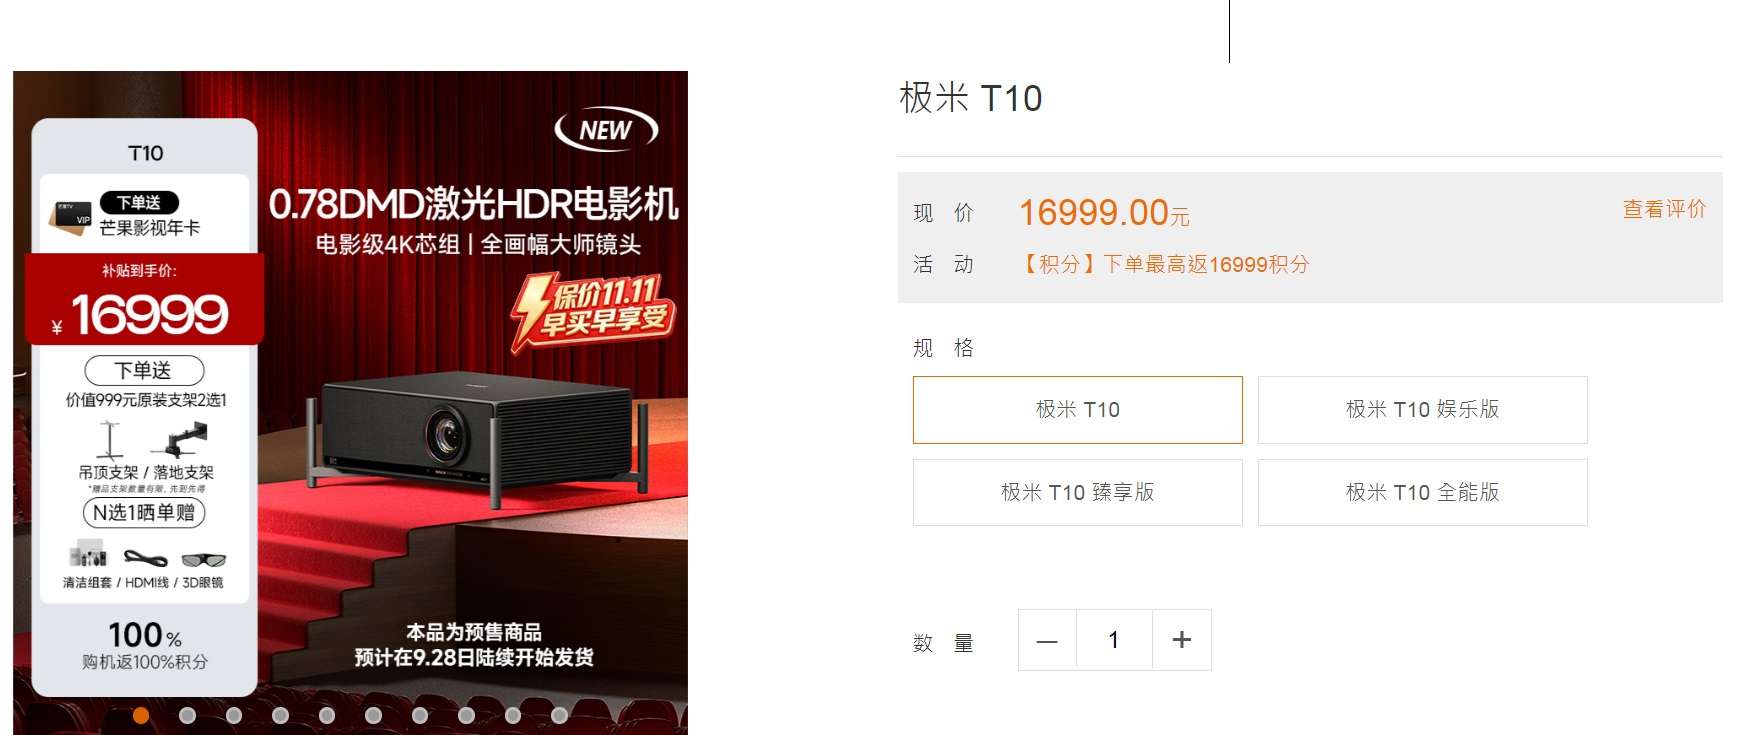The width and height of the screenshot is (1743, 735).
Task: Select the first orange carousel dot
Action: pyautogui.click(x=141, y=715)
